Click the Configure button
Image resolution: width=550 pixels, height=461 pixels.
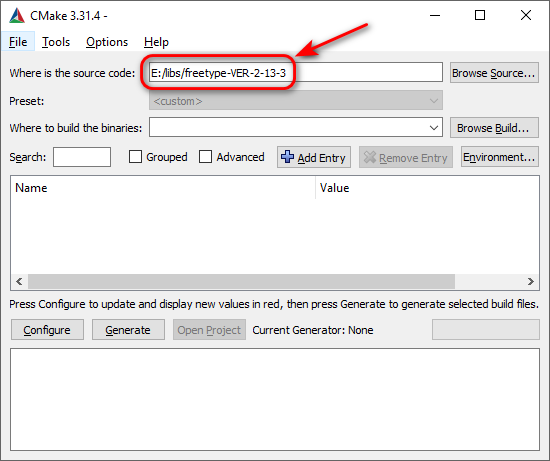47,329
